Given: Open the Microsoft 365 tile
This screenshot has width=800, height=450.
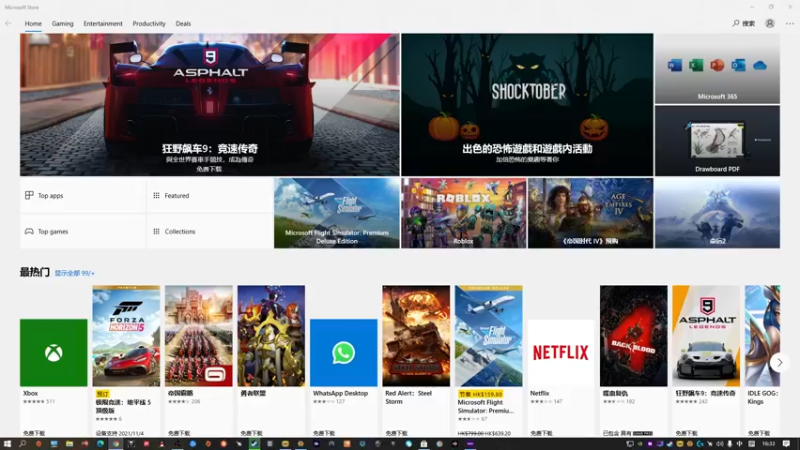Looking at the screenshot, I should click(x=717, y=68).
